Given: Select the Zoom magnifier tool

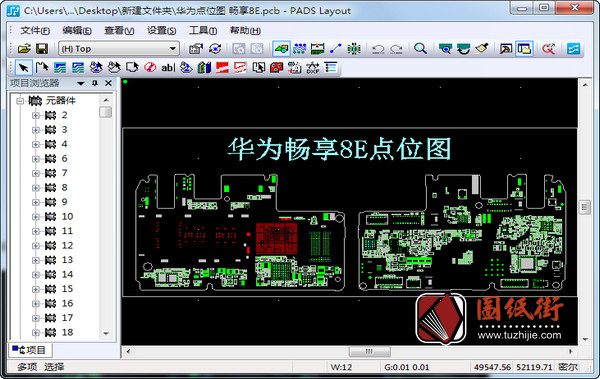Looking at the screenshot, I should pos(420,49).
